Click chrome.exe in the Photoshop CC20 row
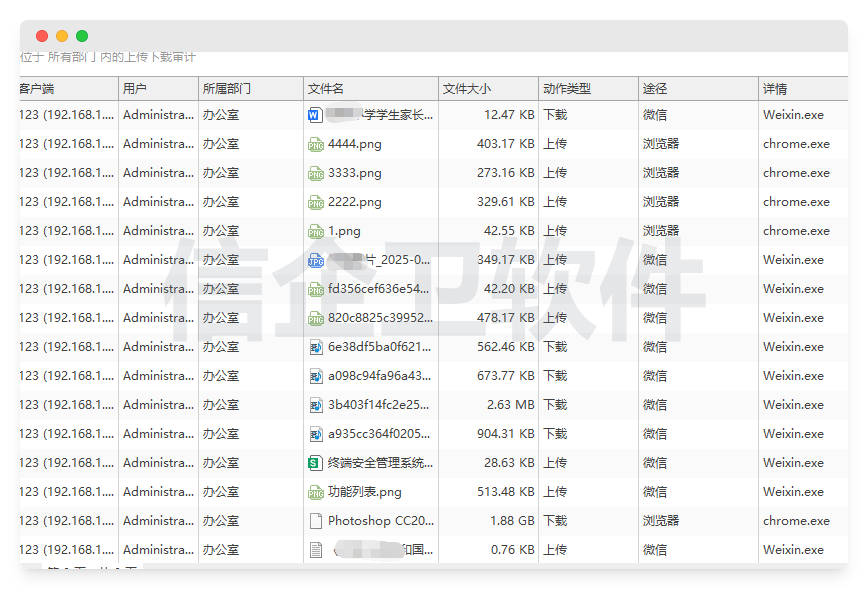Image resolution: width=868 pixels, height=589 pixels. tap(796, 521)
